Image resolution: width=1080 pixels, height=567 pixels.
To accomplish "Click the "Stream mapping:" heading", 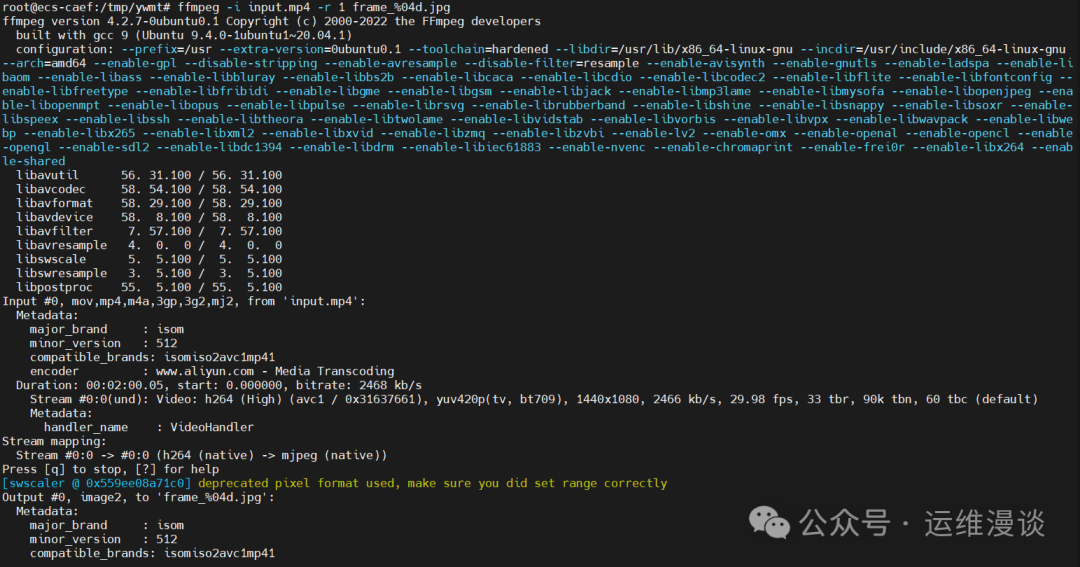I will pos(54,441).
